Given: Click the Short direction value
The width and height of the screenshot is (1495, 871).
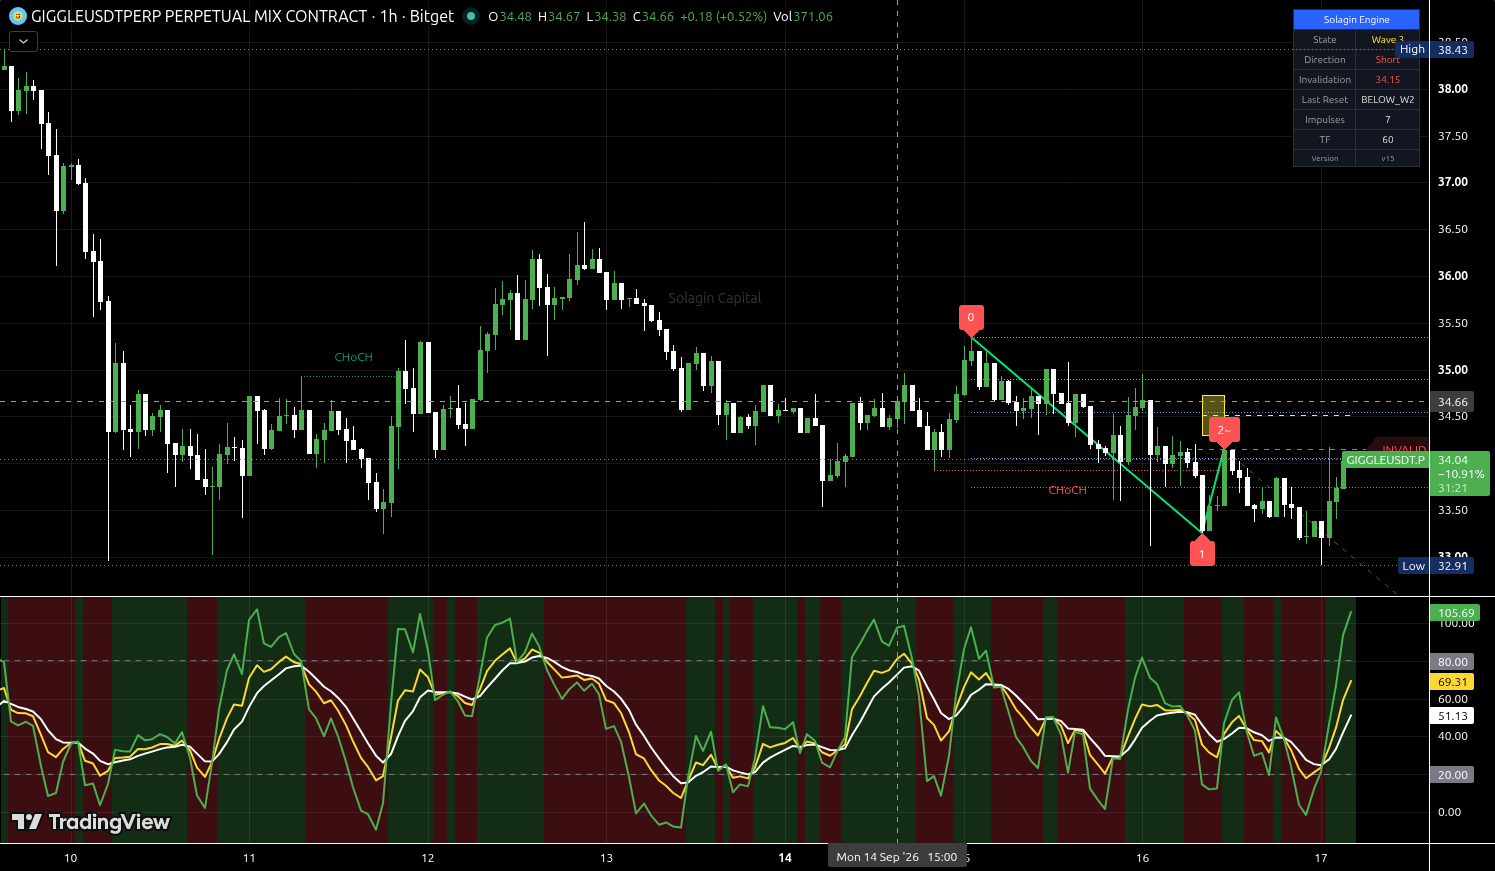Looking at the screenshot, I should (1387, 60).
